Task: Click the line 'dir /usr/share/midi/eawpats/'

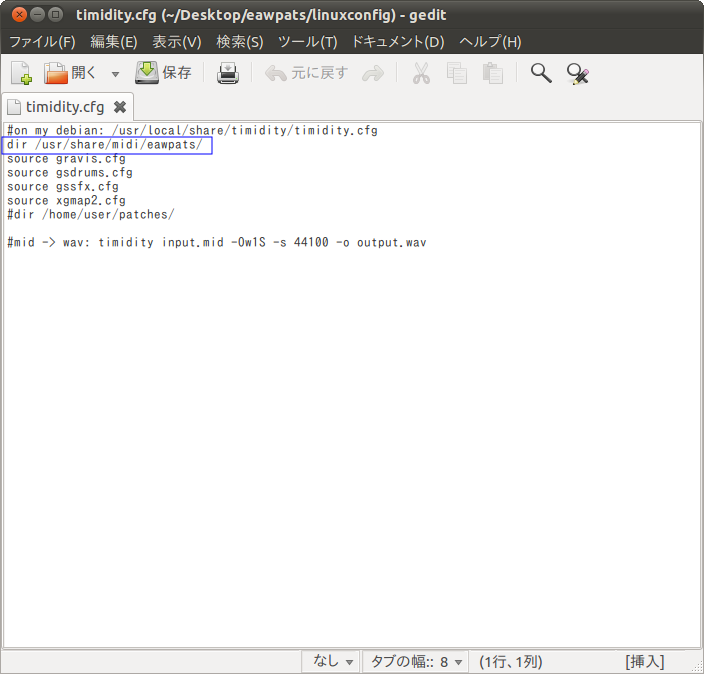Action: [x=105, y=145]
